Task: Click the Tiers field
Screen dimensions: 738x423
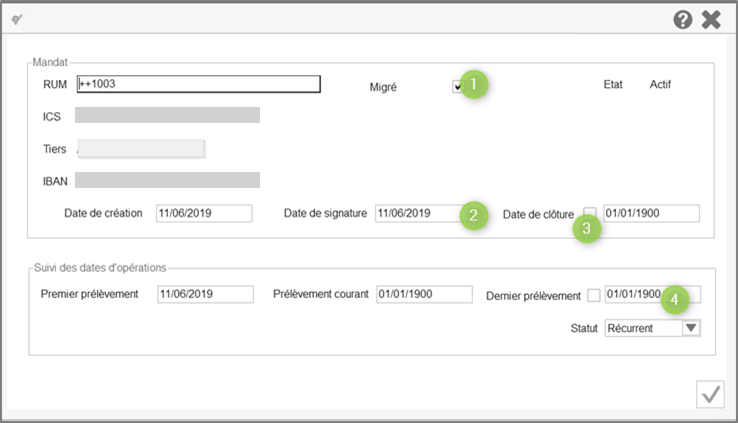Action: click(141, 149)
